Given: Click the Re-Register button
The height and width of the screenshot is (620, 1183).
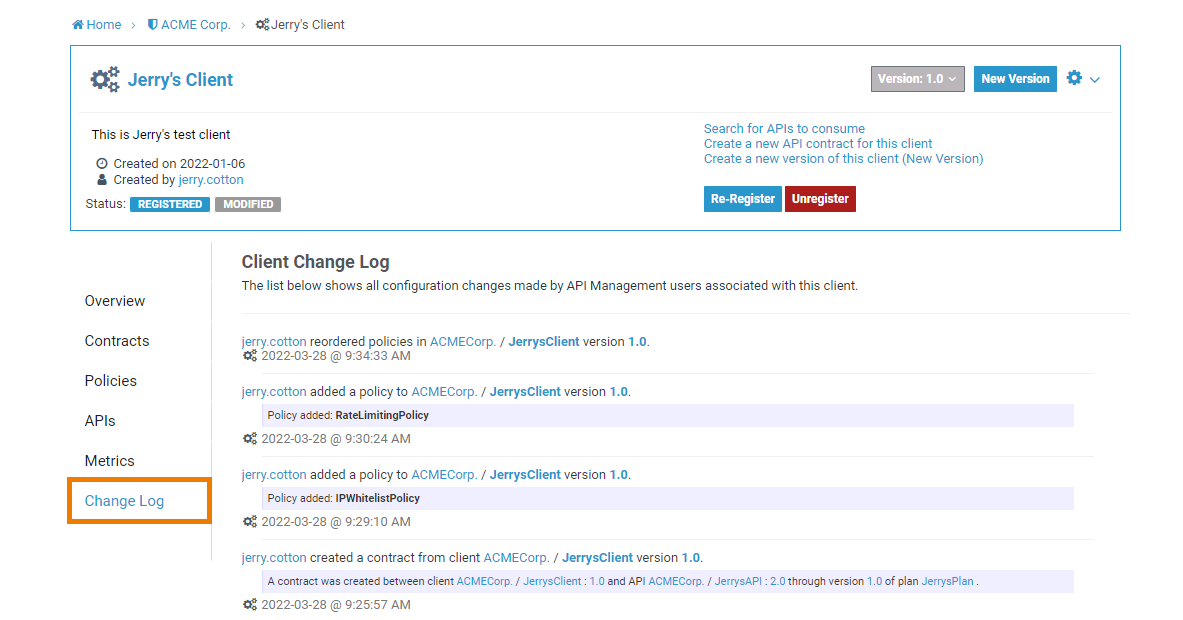Looking at the screenshot, I should (x=742, y=199).
